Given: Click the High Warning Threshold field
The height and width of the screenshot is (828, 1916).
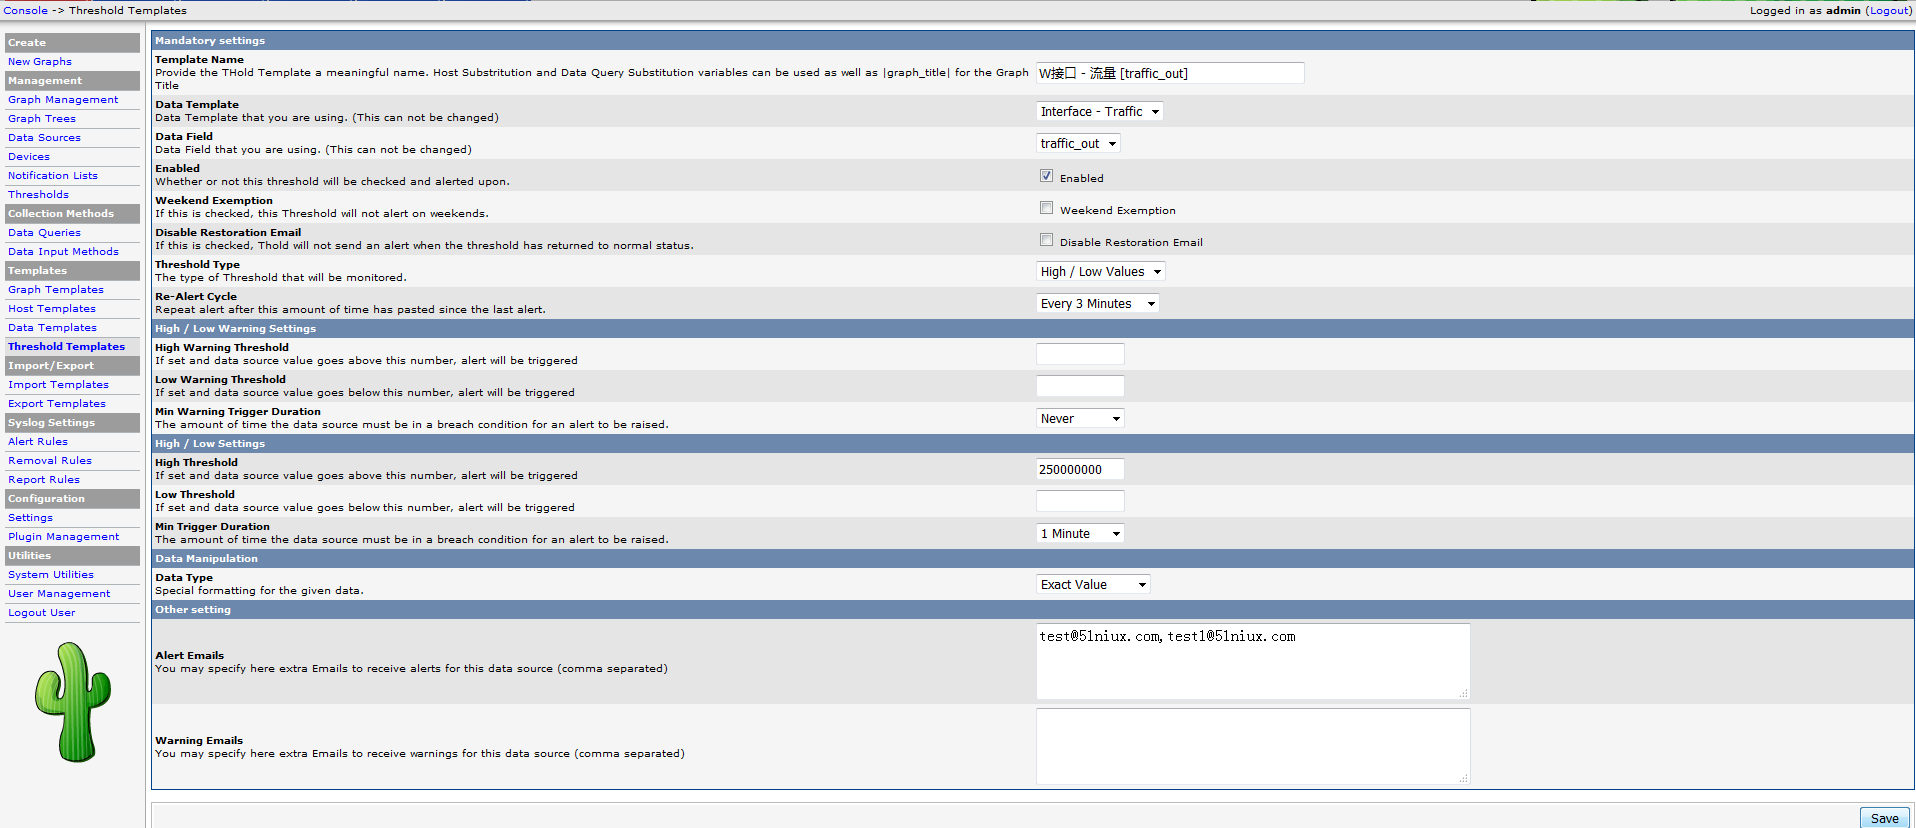Looking at the screenshot, I should coord(1080,354).
